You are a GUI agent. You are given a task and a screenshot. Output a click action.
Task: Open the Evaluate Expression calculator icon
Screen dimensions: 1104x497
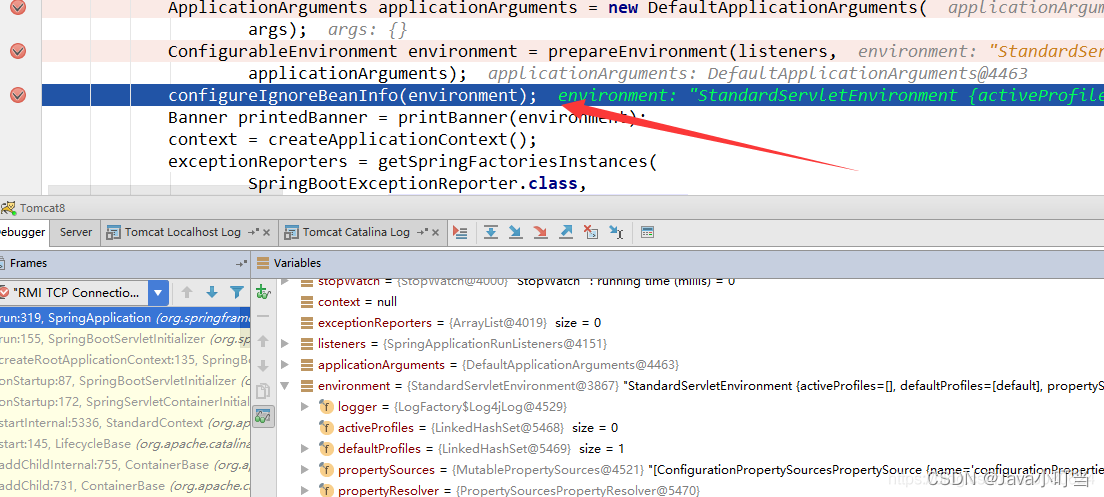pyautogui.click(x=648, y=232)
